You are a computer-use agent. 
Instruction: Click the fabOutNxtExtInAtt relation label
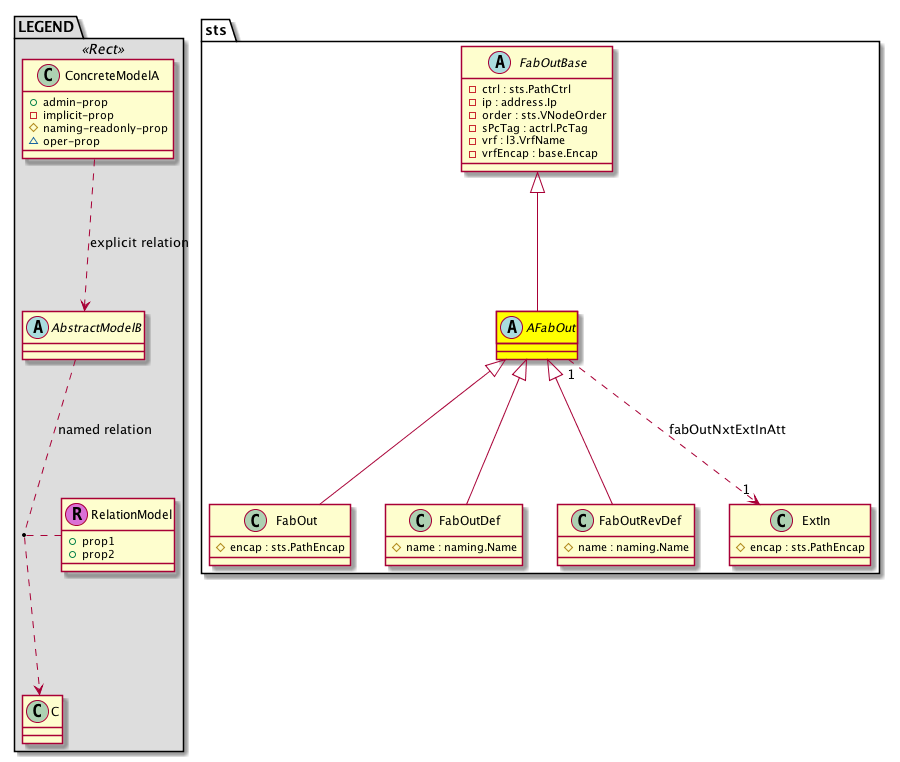[727, 429]
